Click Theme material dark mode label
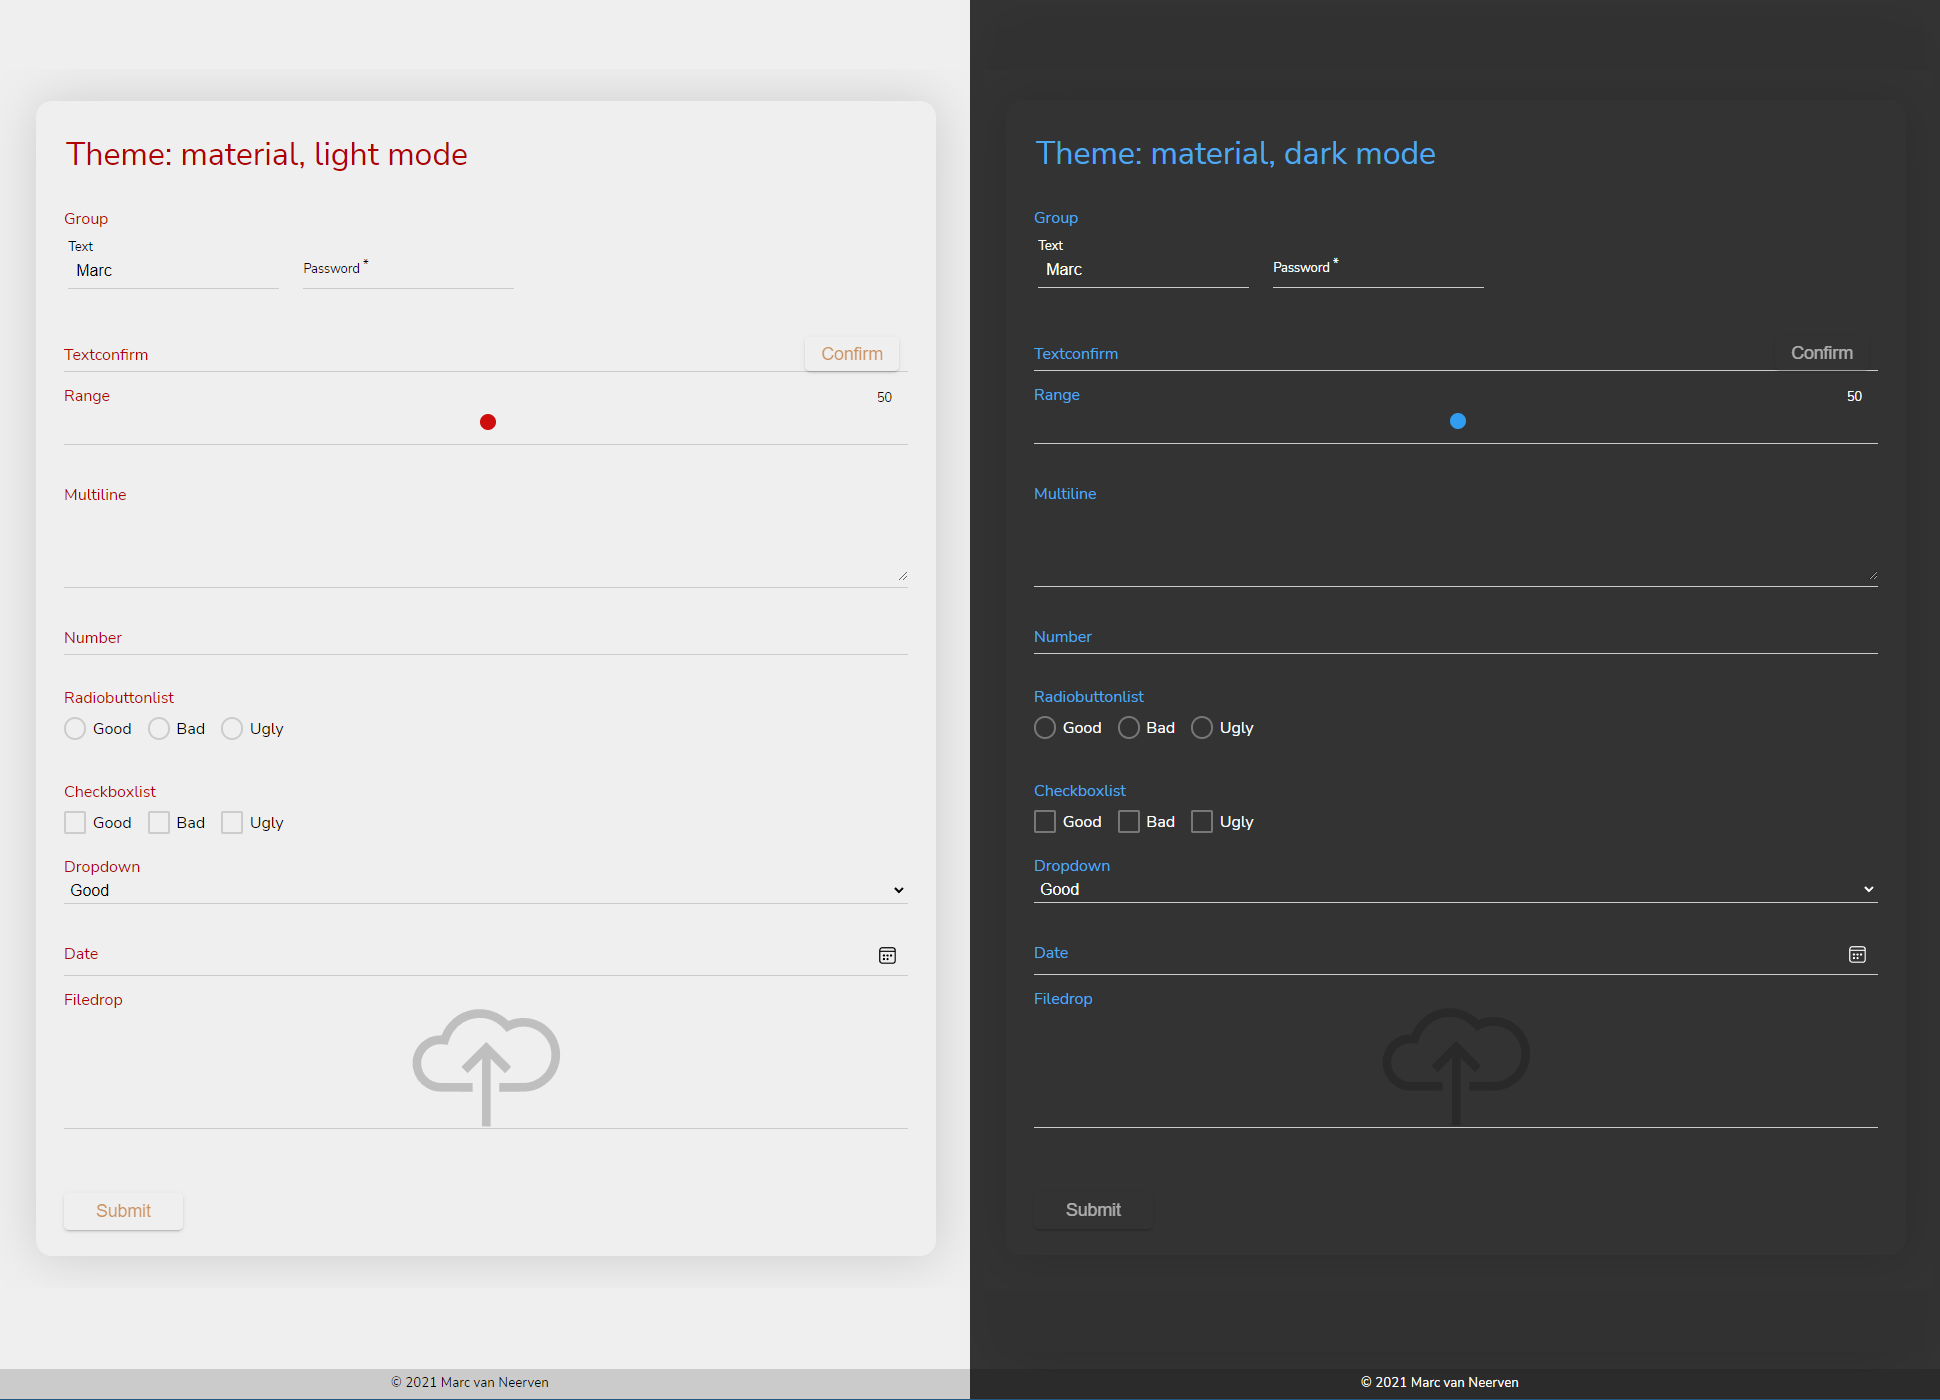Image resolution: width=1940 pixels, height=1400 pixels. pyautogui.click(x=1234, y=154)
